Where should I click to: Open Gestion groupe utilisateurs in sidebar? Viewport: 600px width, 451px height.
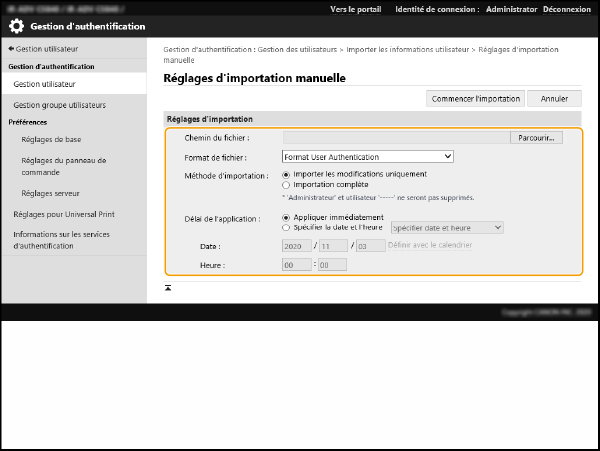59,104
